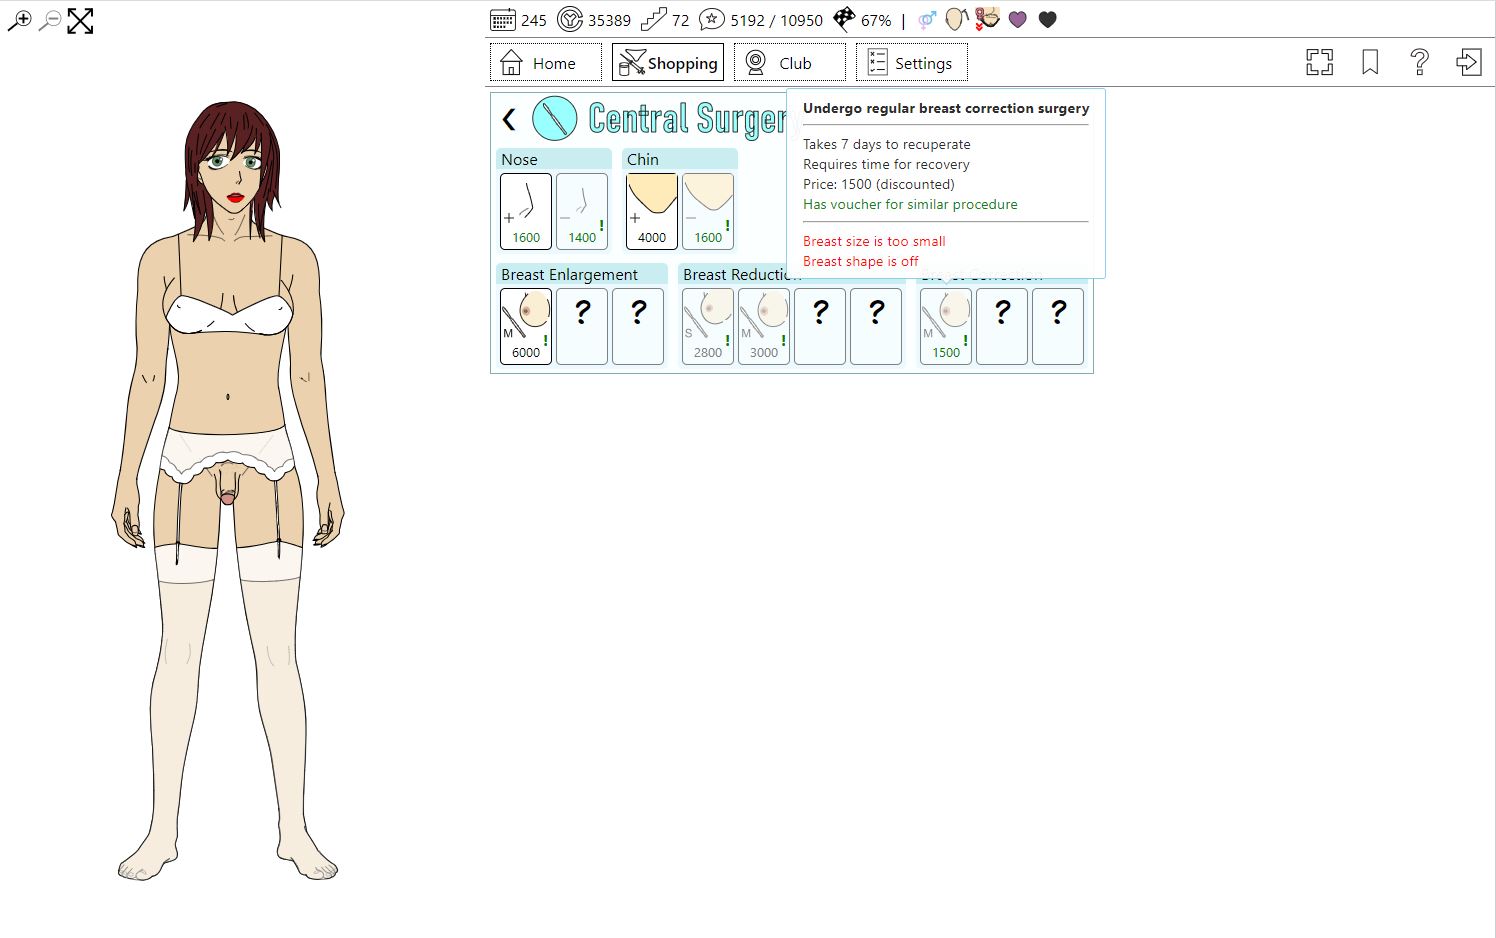Viewport: 1496px width, 938px height.
Task: Select nose enlargement option priced 1600
Action: 526,211
